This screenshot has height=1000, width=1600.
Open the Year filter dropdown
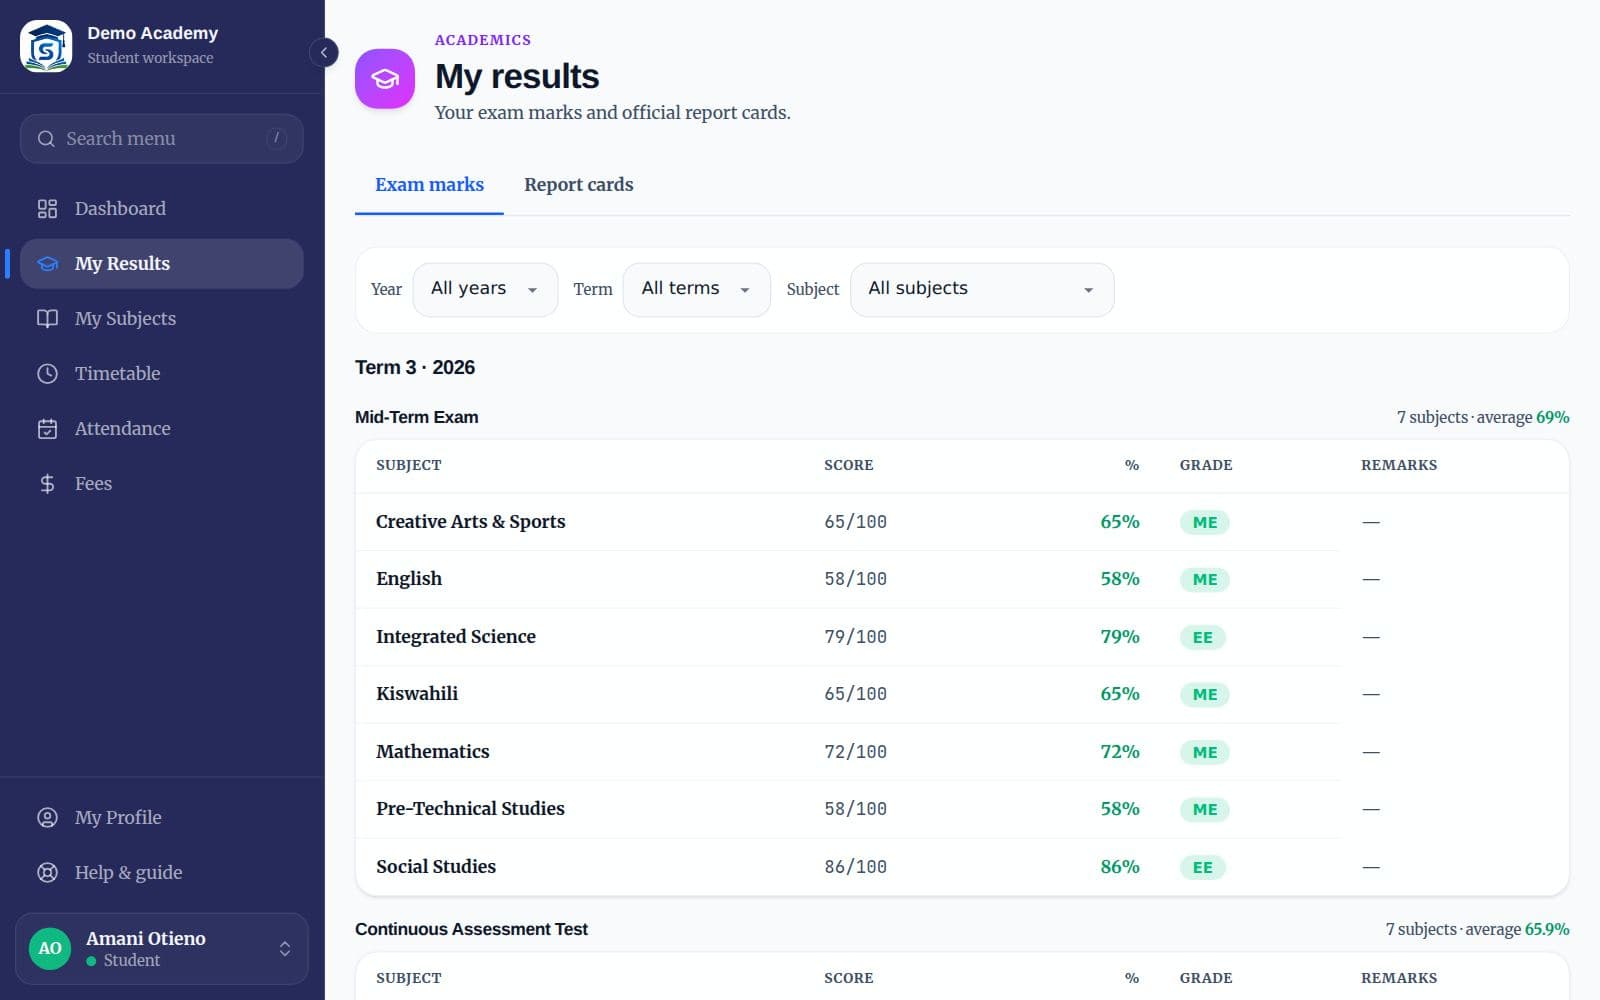pyautogui.click(x=485, y=289)
